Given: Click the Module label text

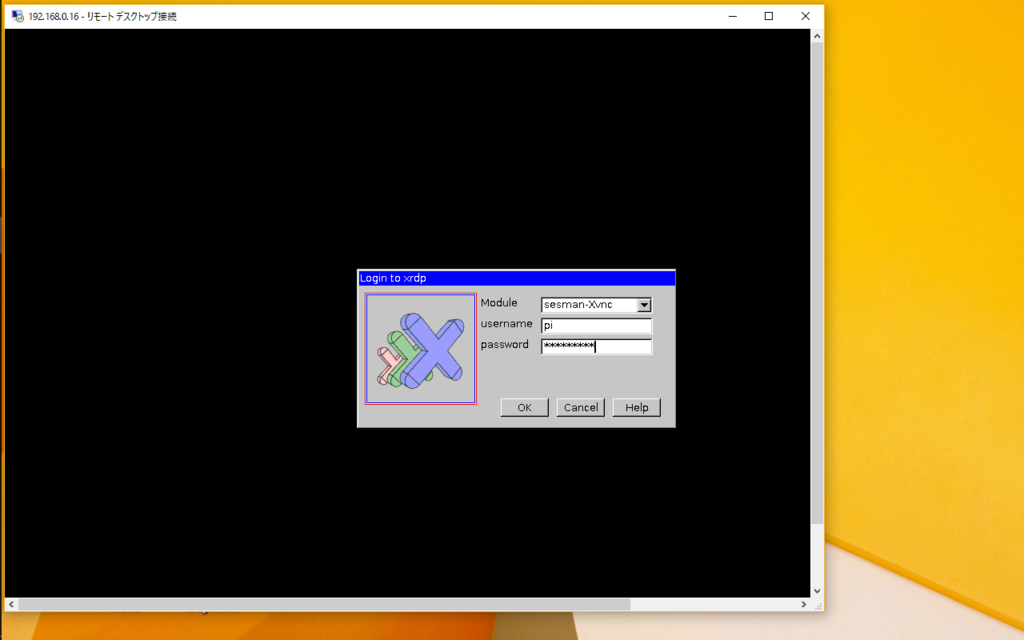Looking at the screenshot, I should [x=499, y=303].
